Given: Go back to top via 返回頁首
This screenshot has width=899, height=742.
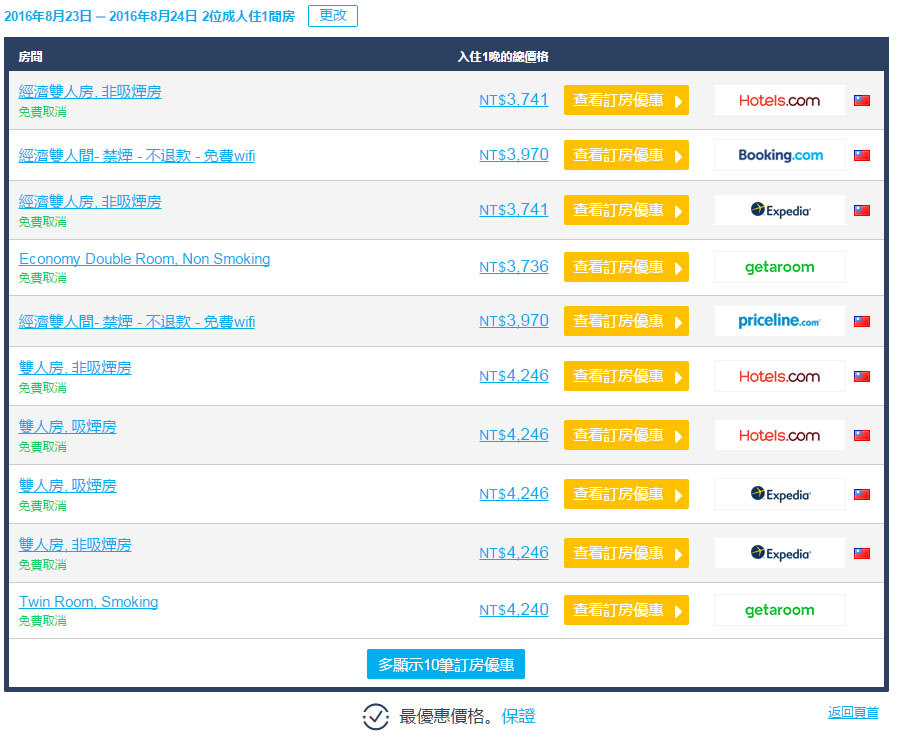Looking at the screenshot, I should coord(853,713).
